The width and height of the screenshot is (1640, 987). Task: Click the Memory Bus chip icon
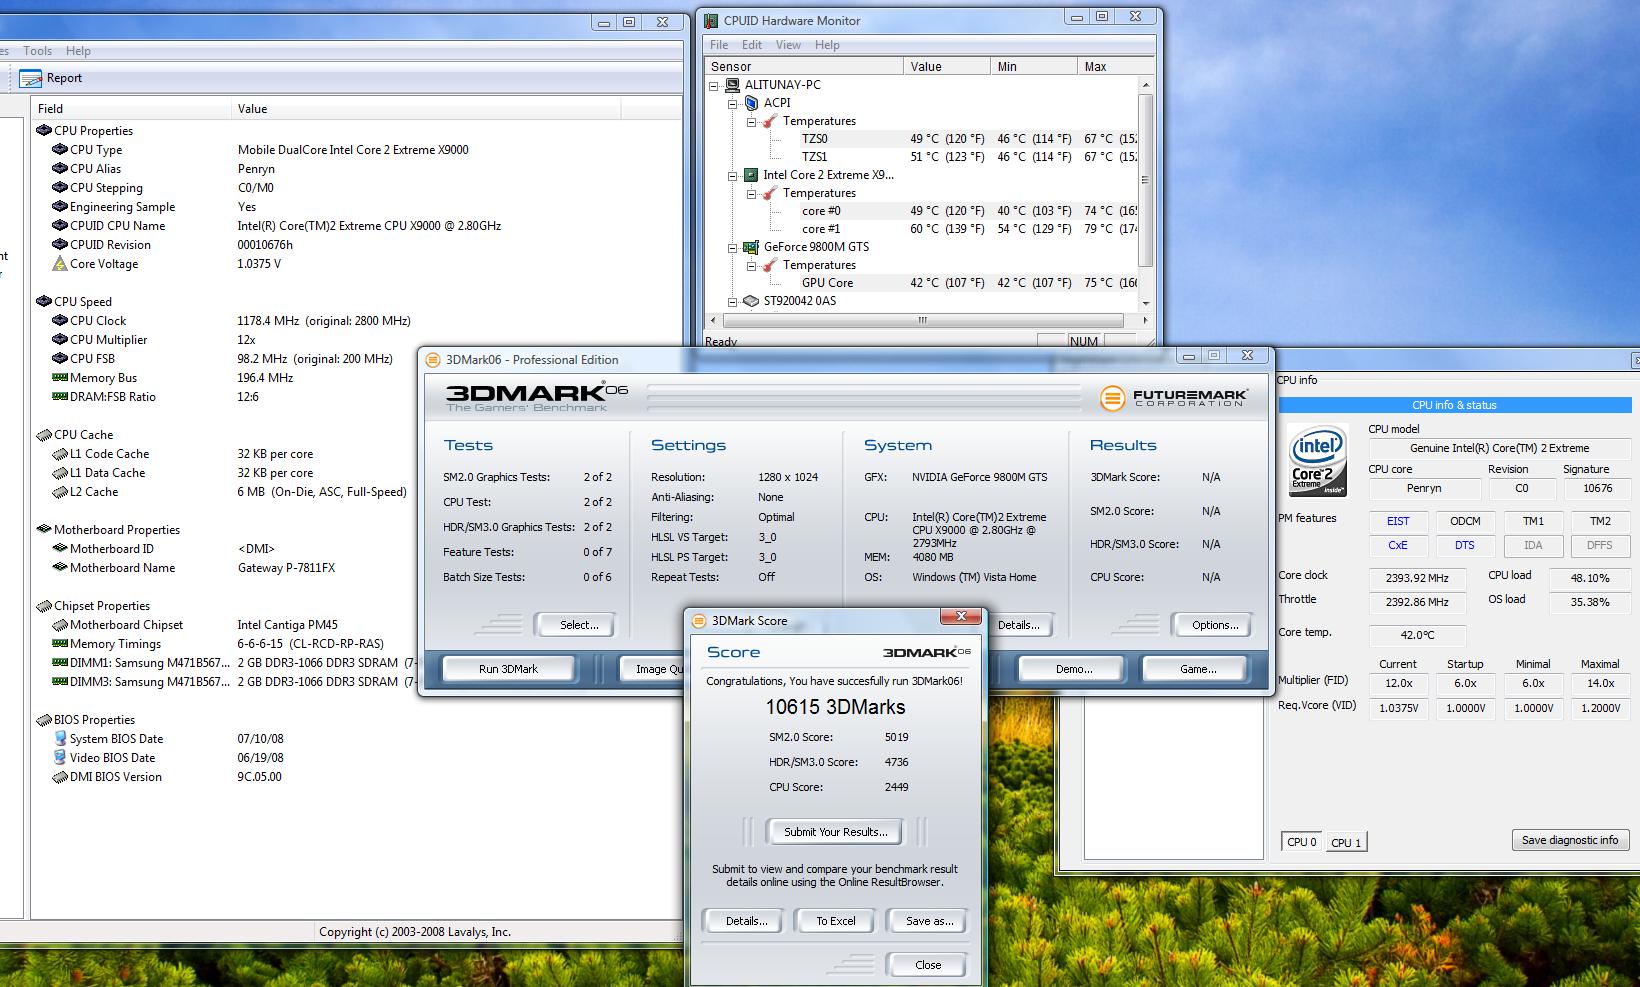coord(60,378)
